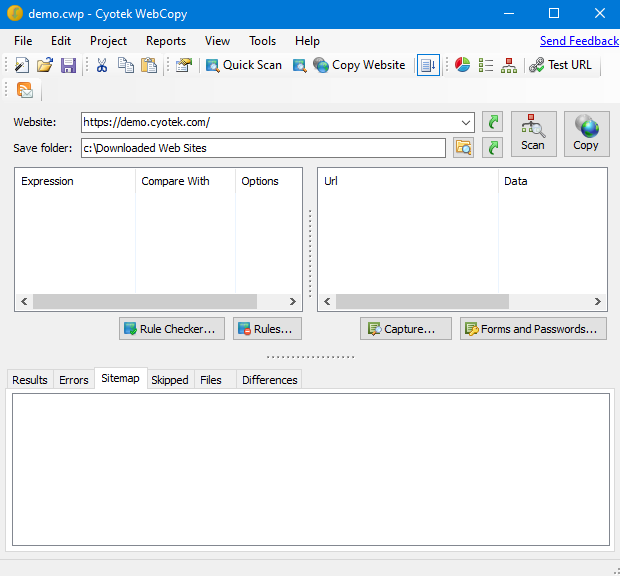620x576 pixels.
Task: Open the View menu
Action: pyautogui.click(x=217, y=41)
